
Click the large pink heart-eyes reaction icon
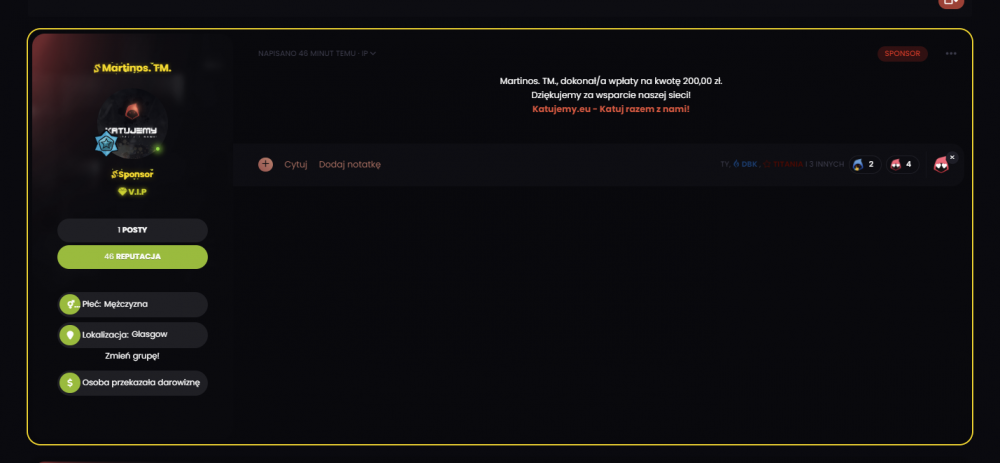(941, 165)
